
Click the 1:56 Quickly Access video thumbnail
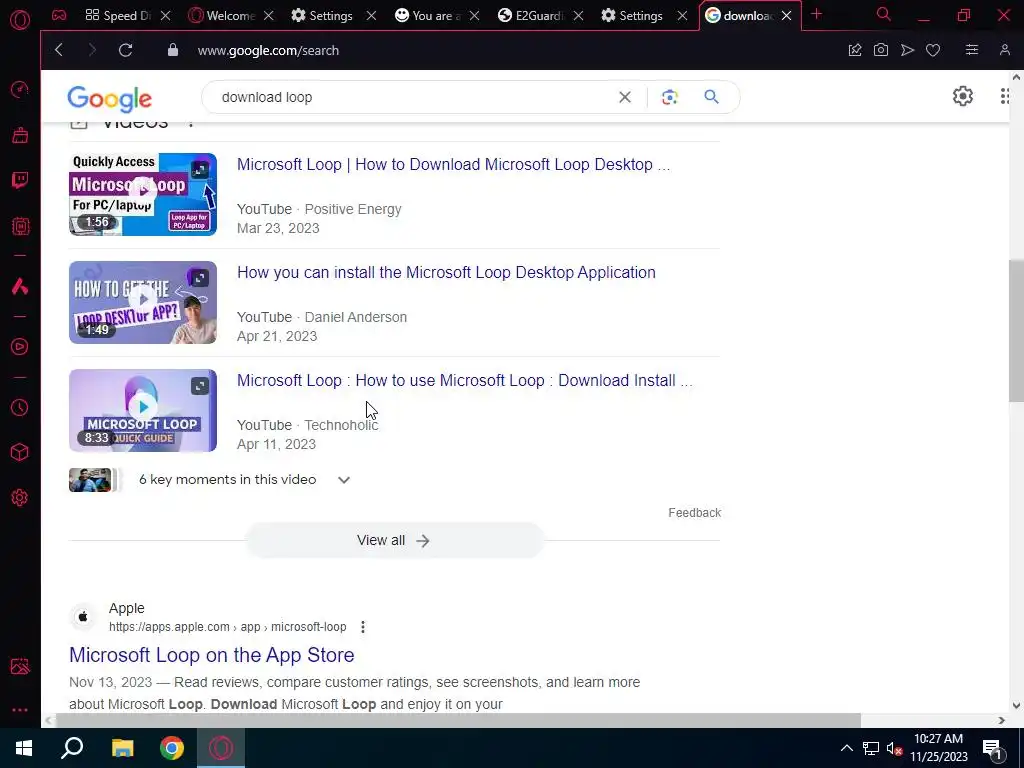143,195
